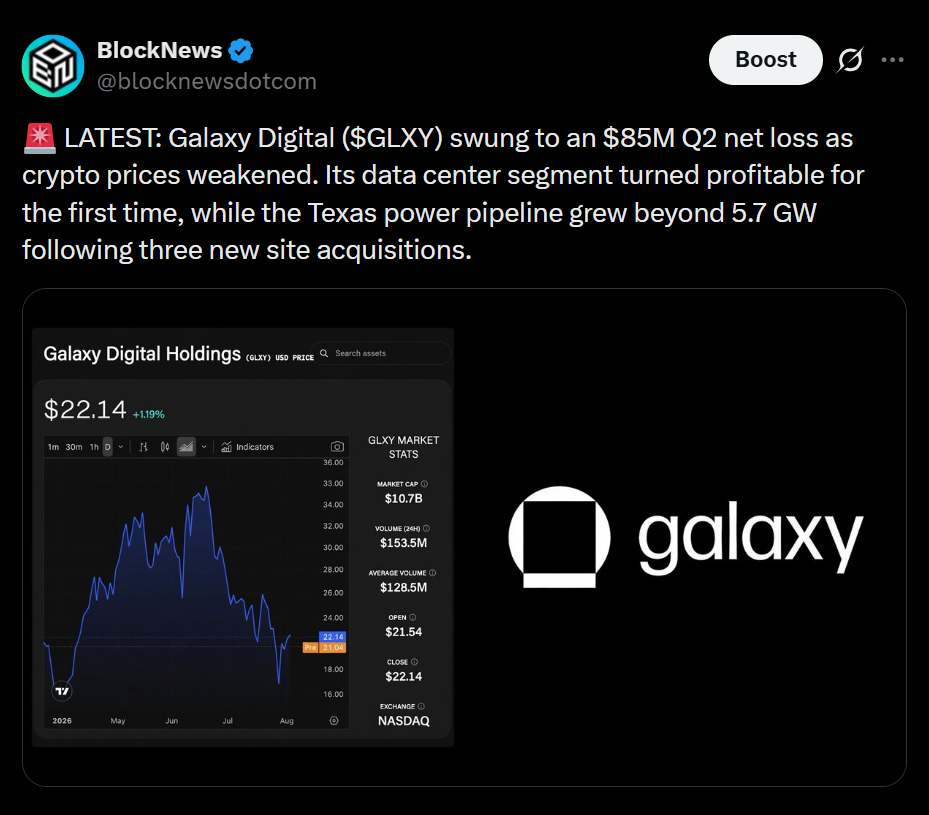Select the 30m interval tab
This screenshot has width=929, height=815.
click(74, 447)
